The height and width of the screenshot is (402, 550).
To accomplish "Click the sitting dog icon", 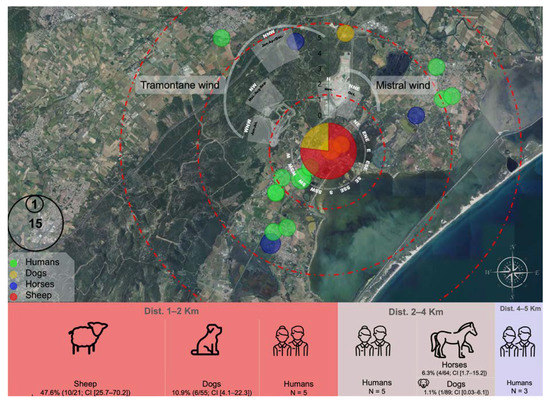I will [x=207, y=339].
